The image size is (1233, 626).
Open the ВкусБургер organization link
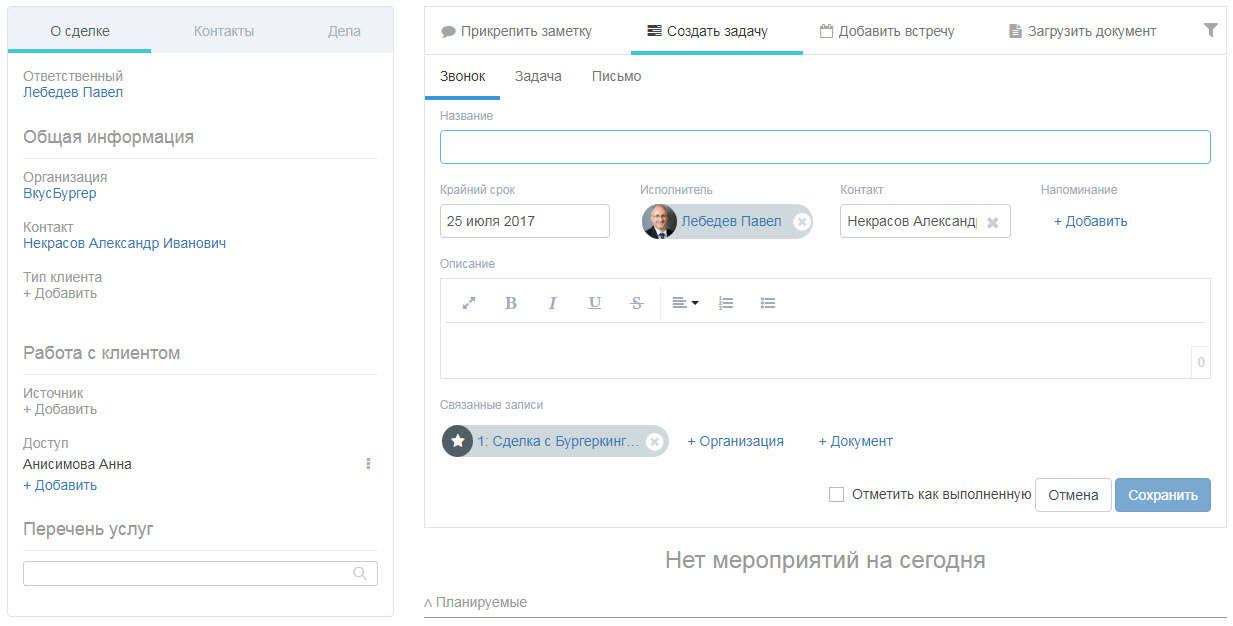(x=60, y=193)
